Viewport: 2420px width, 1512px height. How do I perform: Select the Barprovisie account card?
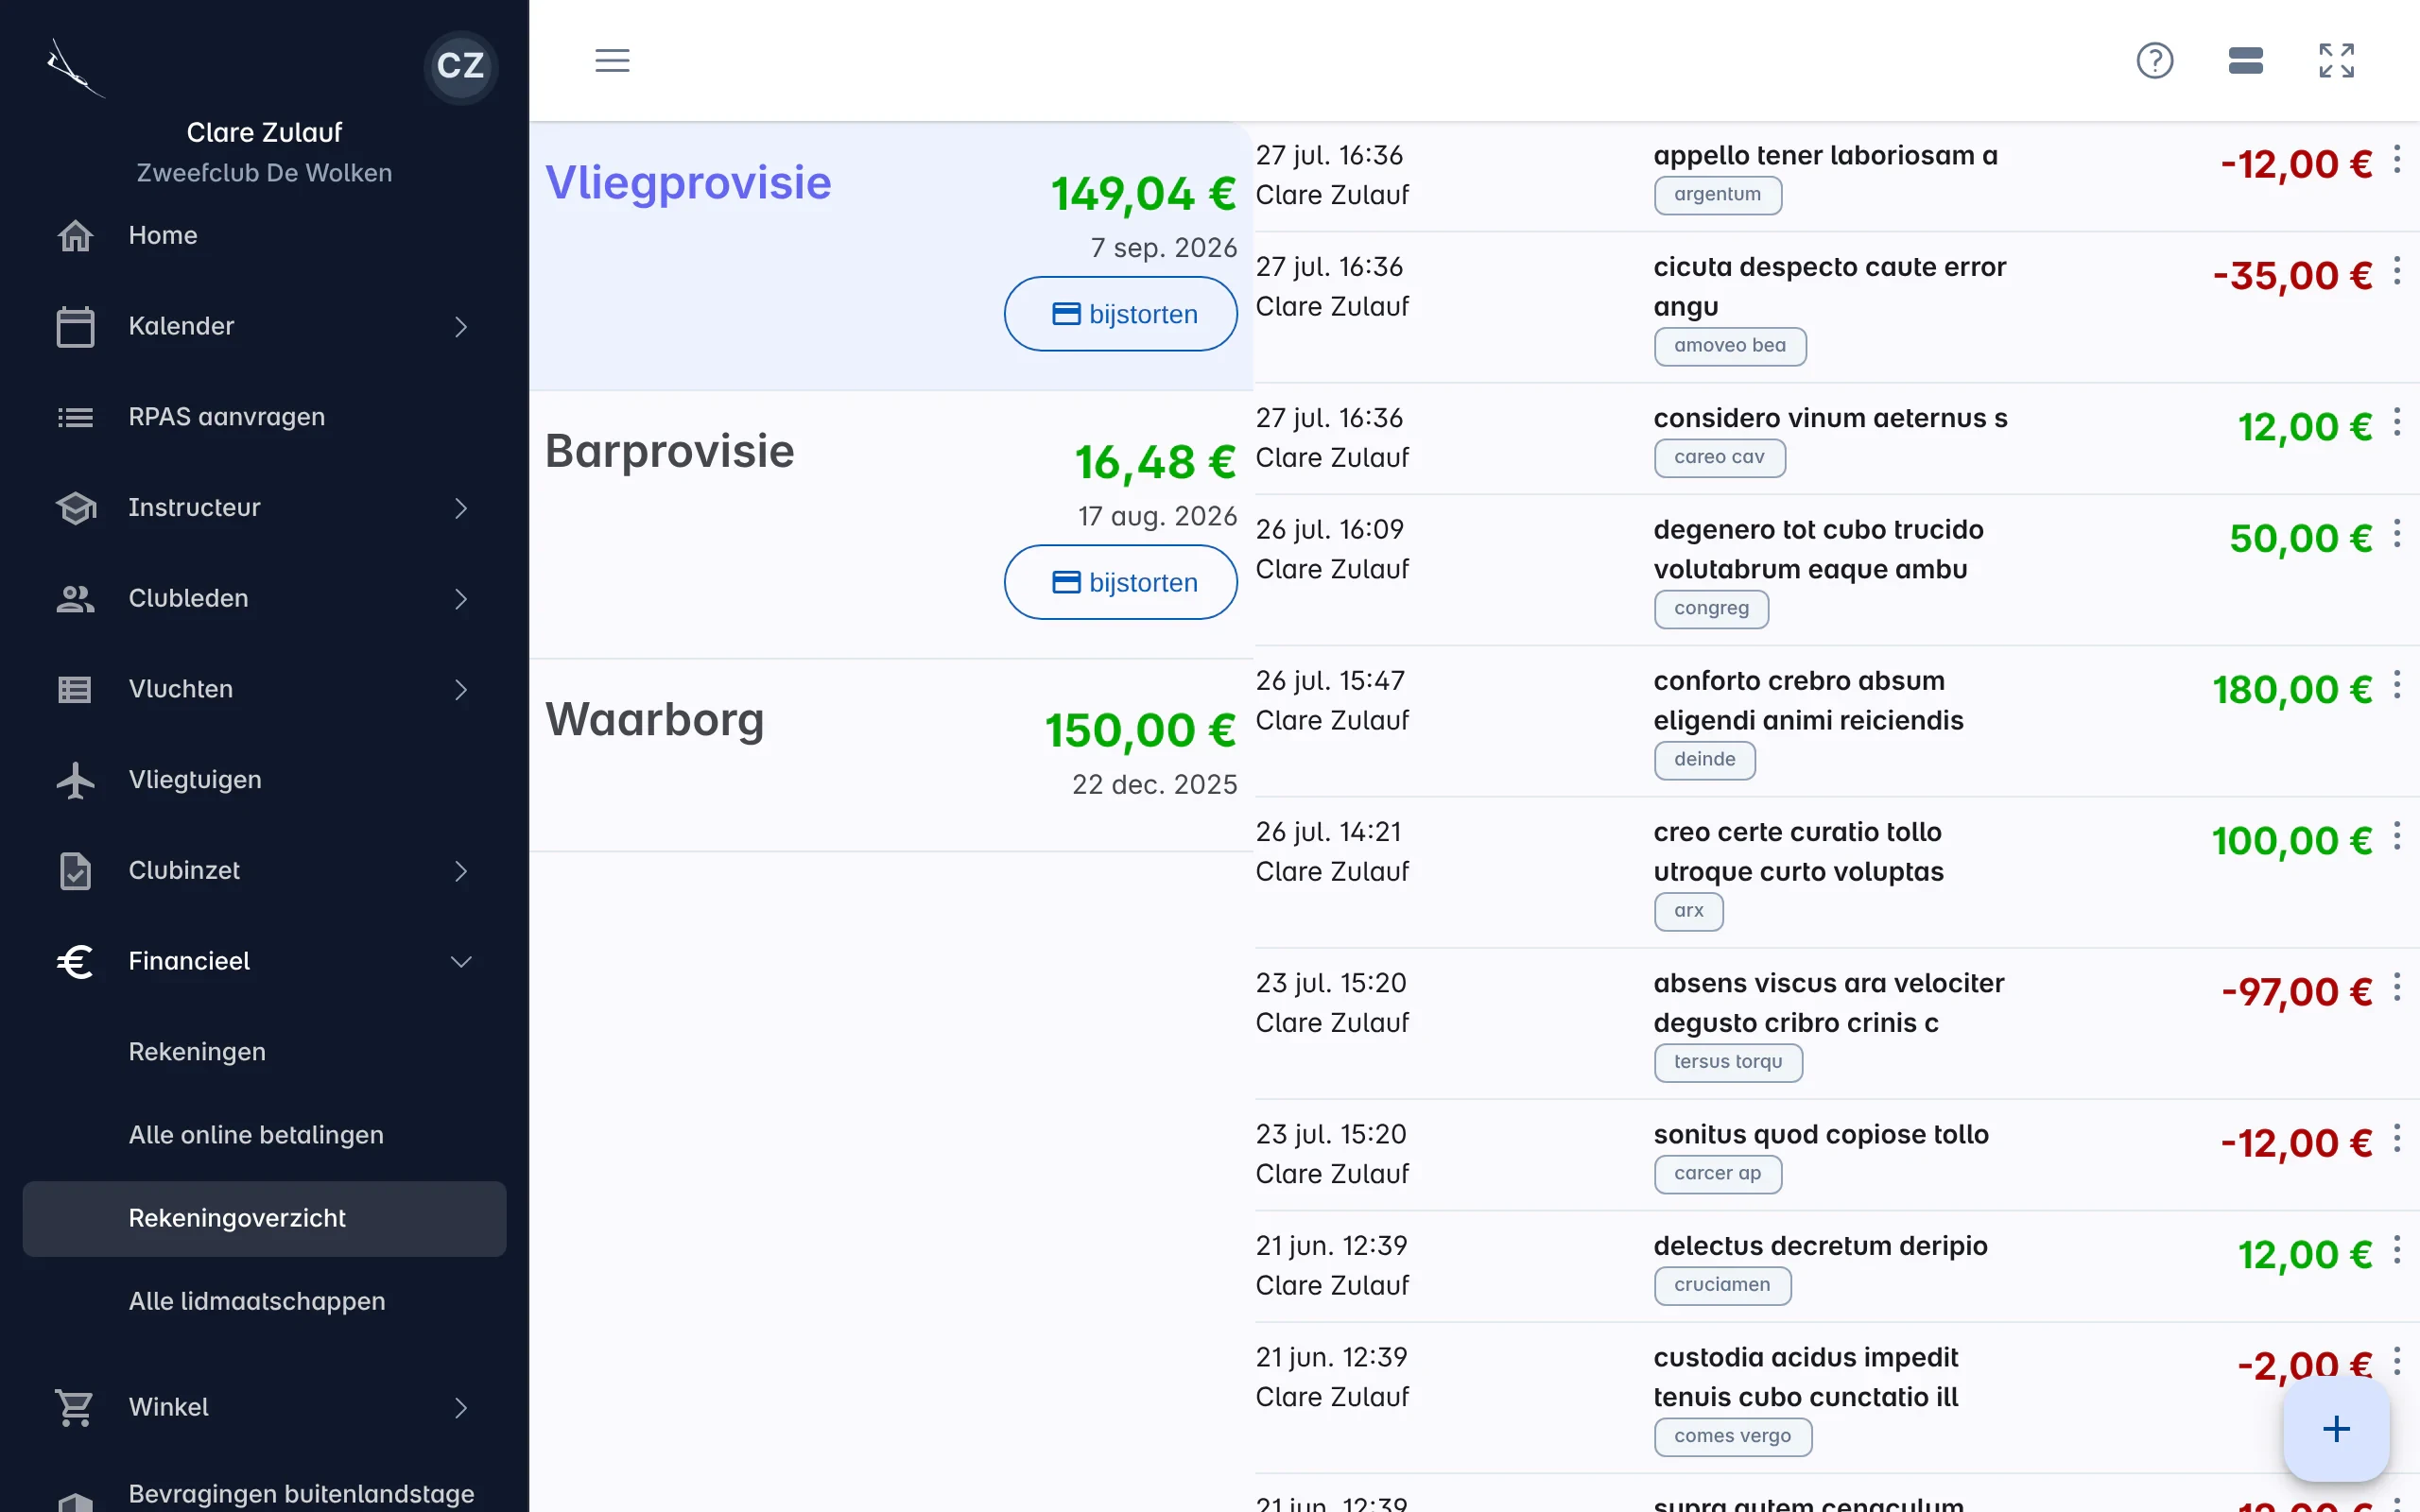pos(891,524)
